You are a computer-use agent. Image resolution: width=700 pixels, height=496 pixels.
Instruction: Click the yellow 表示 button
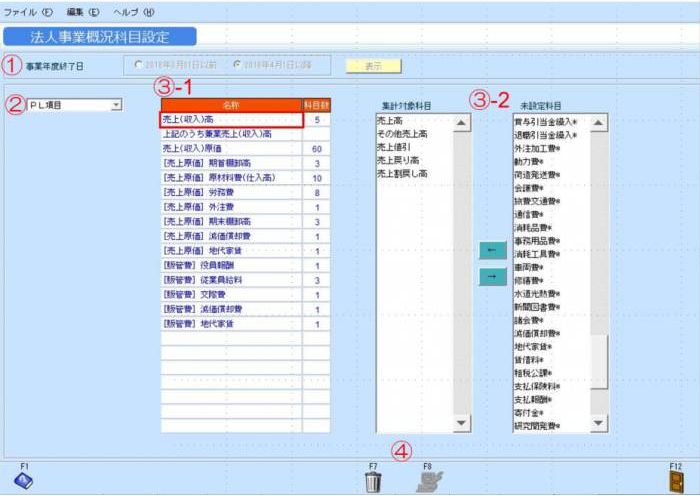[x=374, y=66]
